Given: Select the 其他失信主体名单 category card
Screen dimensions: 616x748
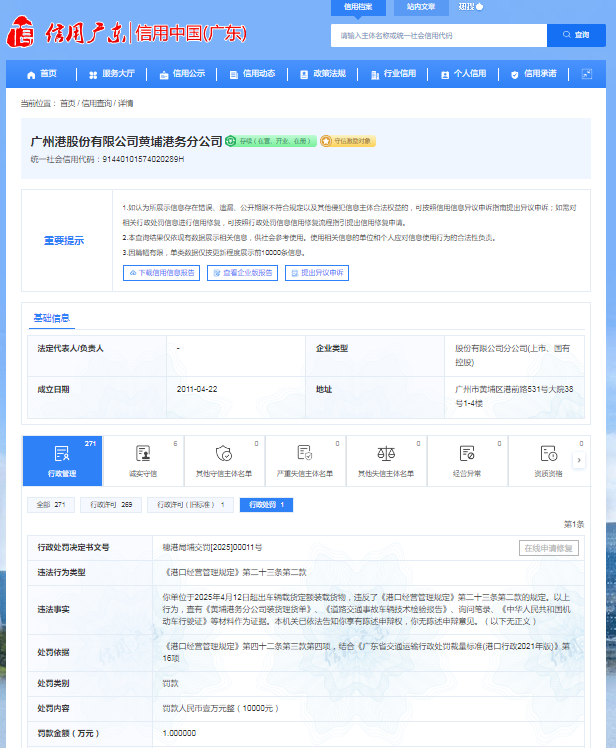Looking at the screenshot, I should click(386, 461).
